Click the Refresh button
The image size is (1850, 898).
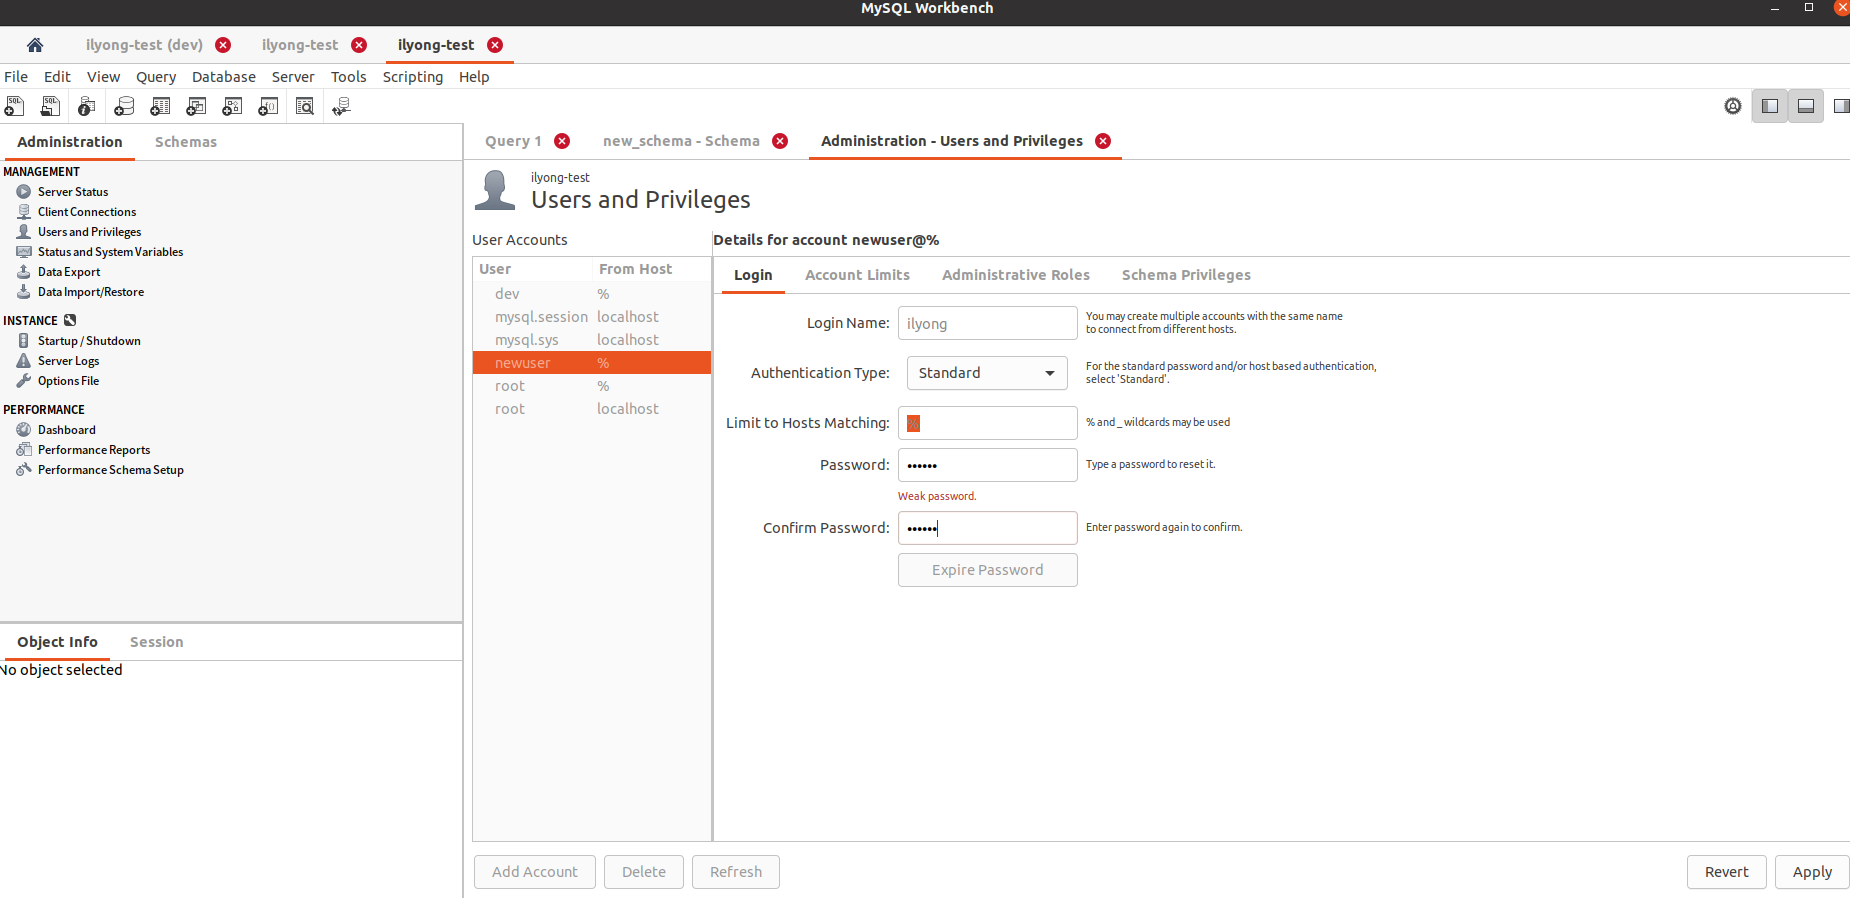coord(736,872)
